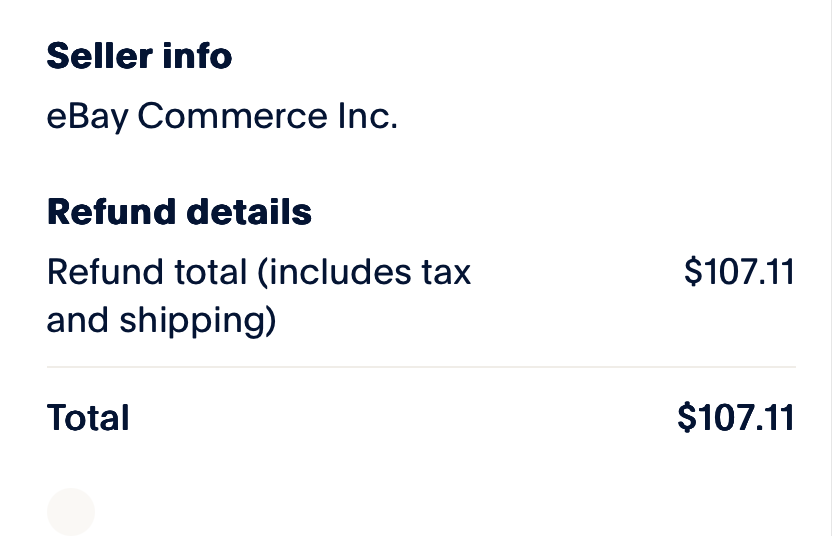Click the divider line above Total
This screenshot has height=536, width=832.
pos(421,367)
